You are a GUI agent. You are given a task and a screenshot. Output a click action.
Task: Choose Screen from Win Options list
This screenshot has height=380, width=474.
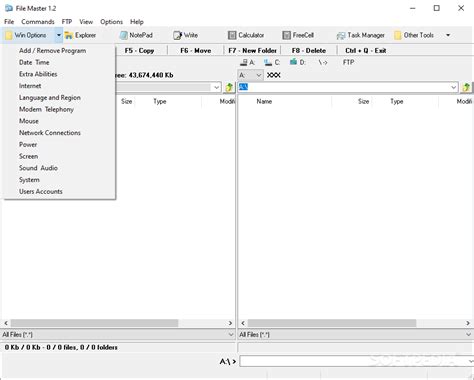point(60,156)
